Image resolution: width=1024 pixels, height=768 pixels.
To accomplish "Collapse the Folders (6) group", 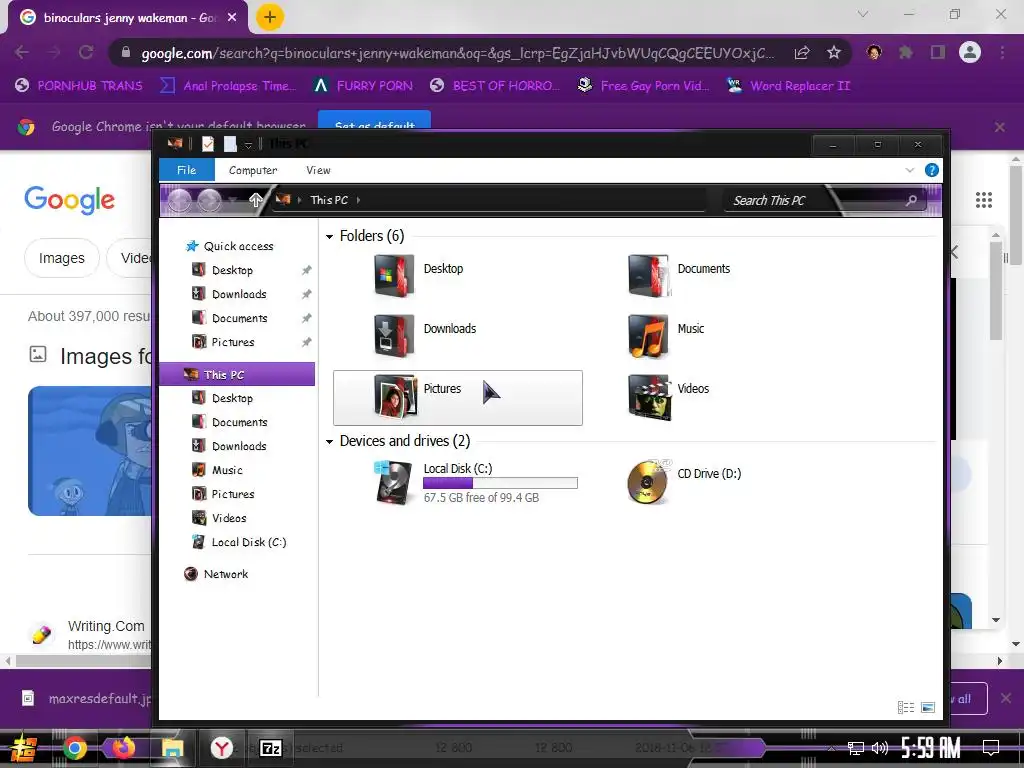I will (x=329, y=236).
